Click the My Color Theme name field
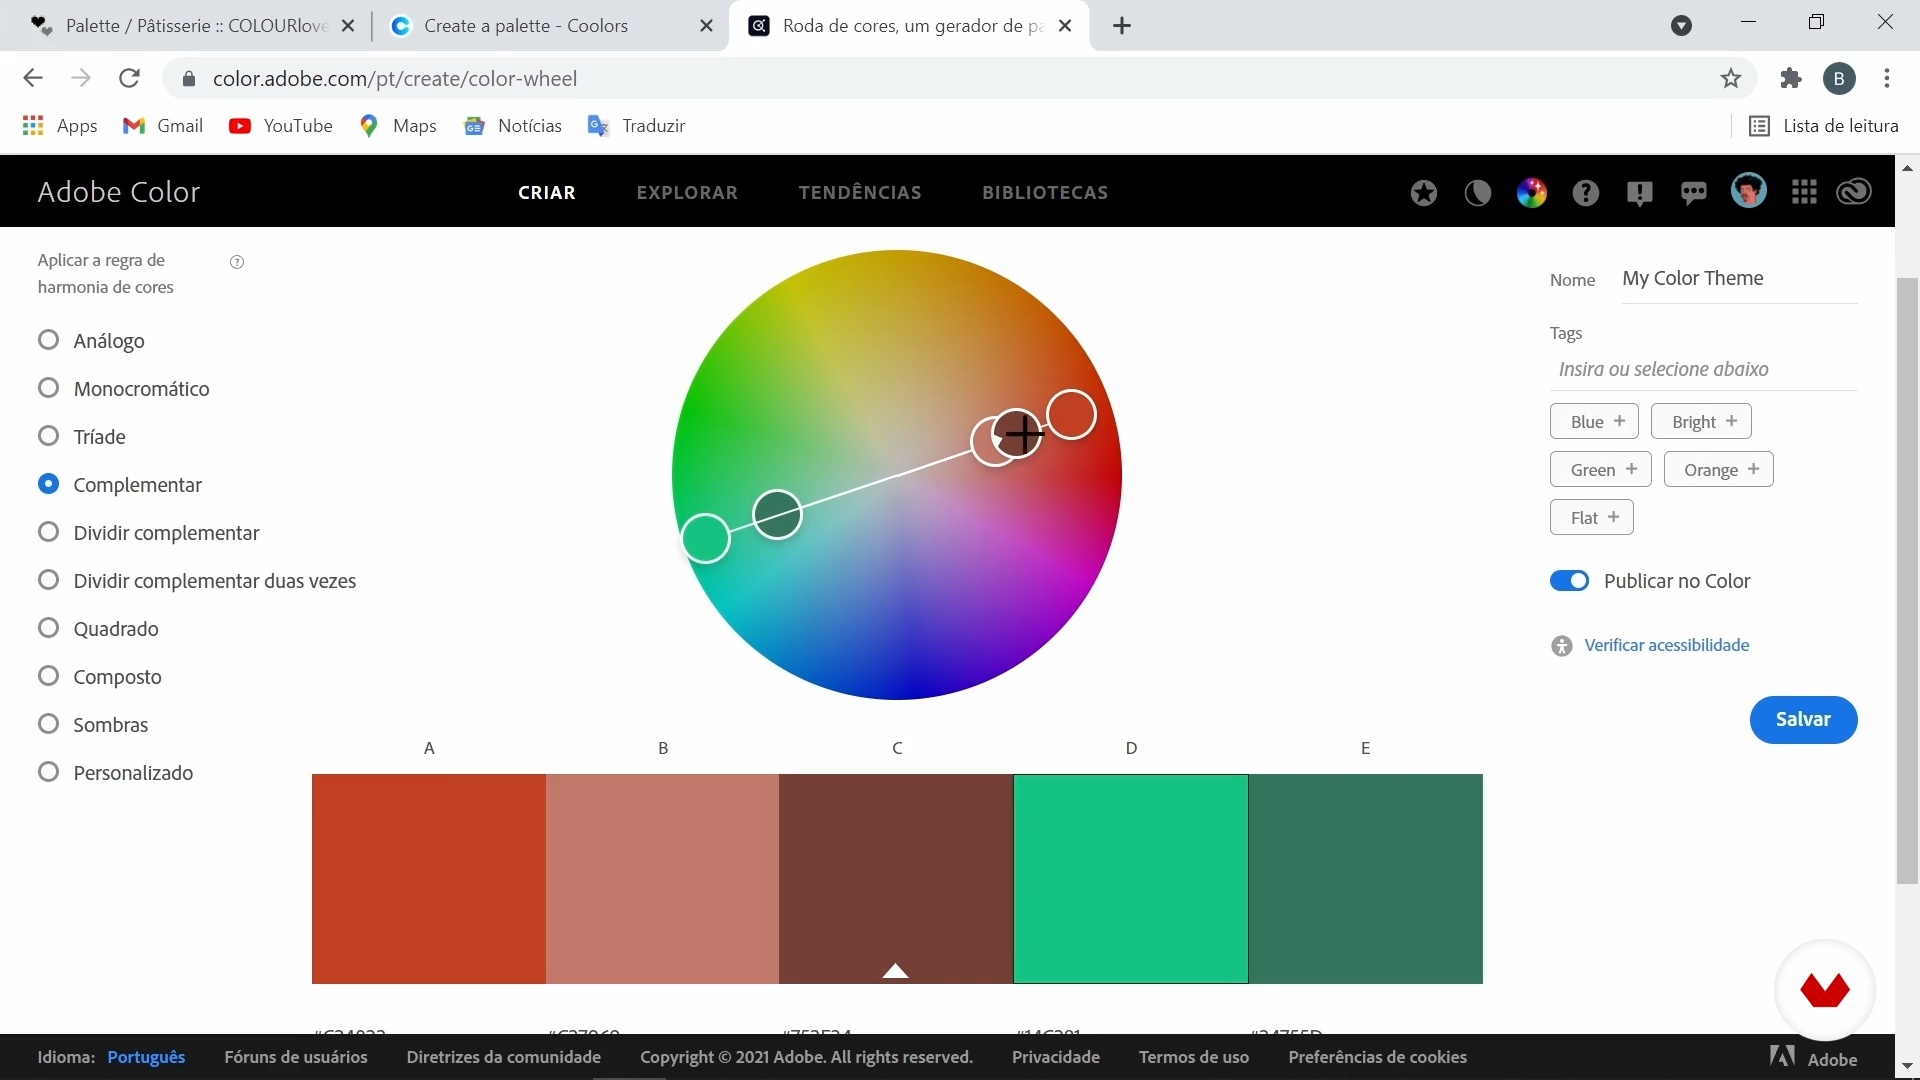The width and height of the screenshot is (1920, 1080). [1739, 279]
